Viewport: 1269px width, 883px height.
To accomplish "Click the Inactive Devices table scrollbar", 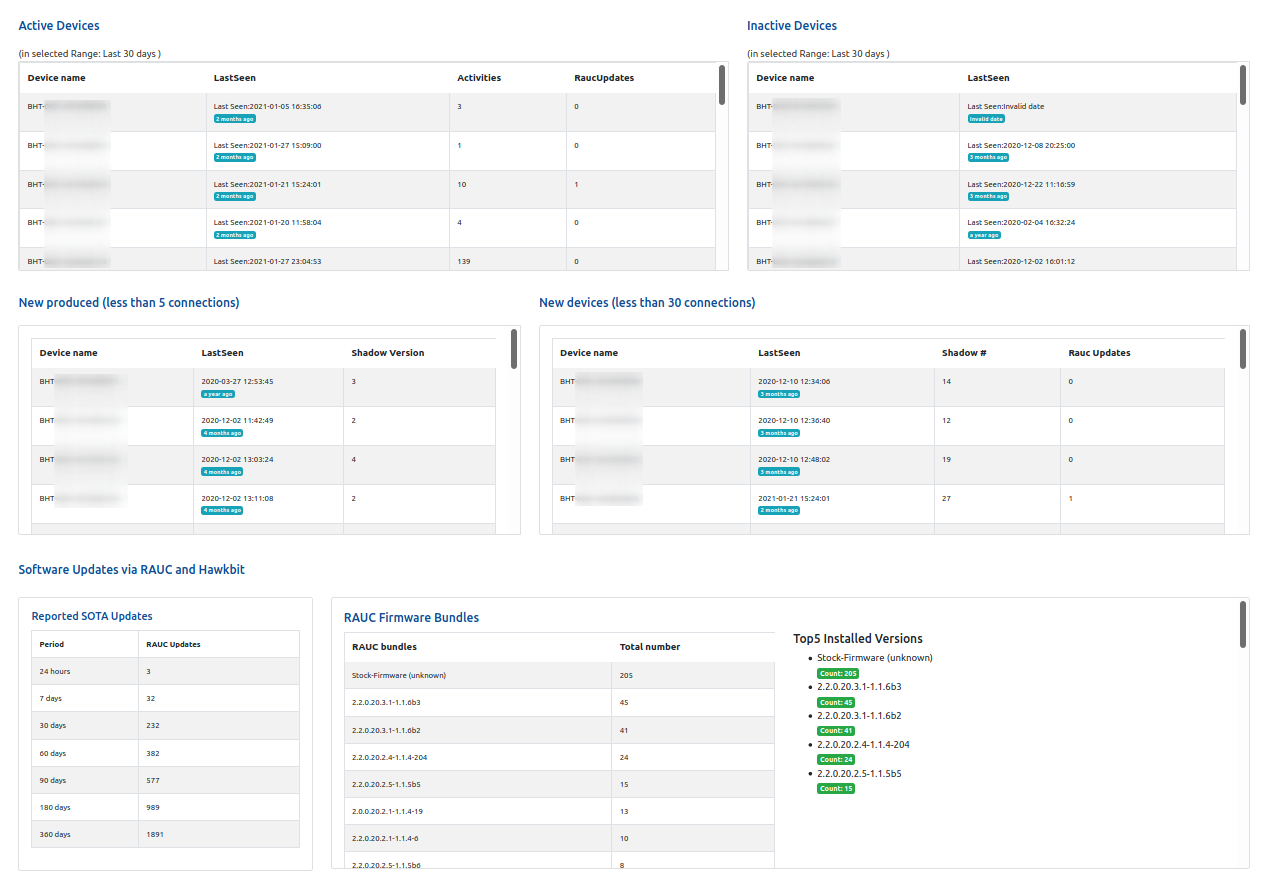I will pyautogui.click(x=1243, y=85).
